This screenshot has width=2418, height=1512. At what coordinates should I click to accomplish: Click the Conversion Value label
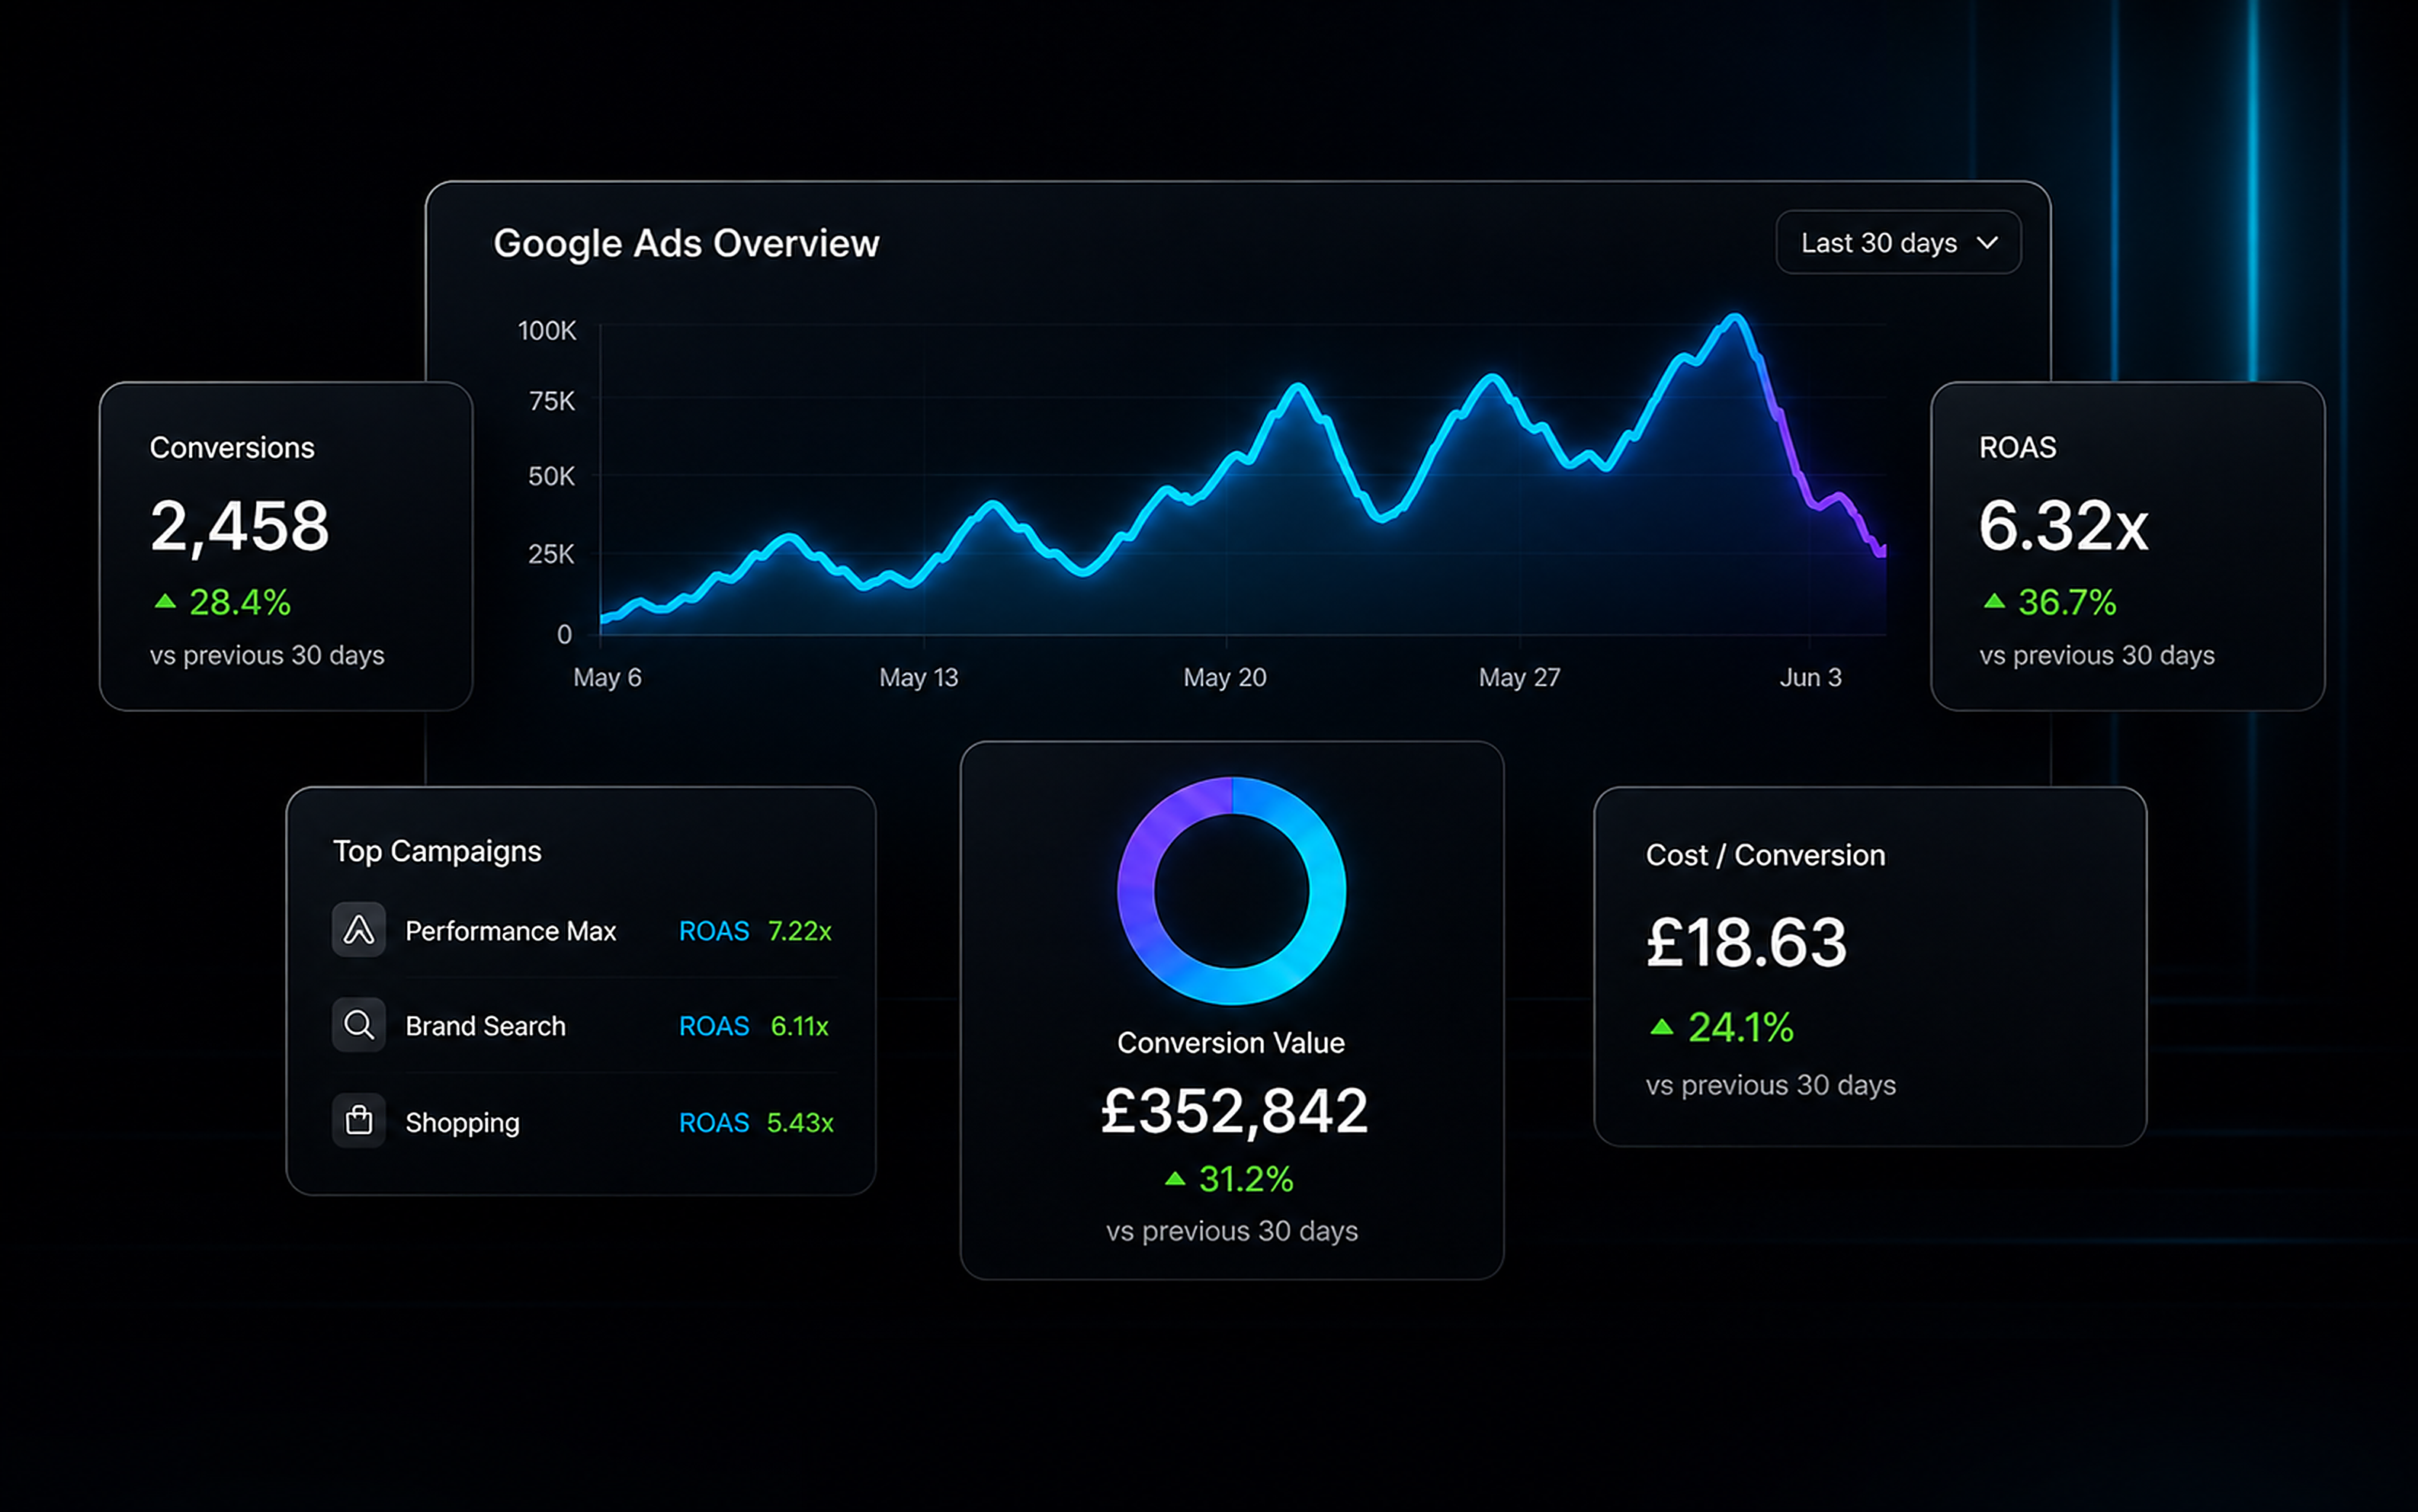click(1231, 1043)
